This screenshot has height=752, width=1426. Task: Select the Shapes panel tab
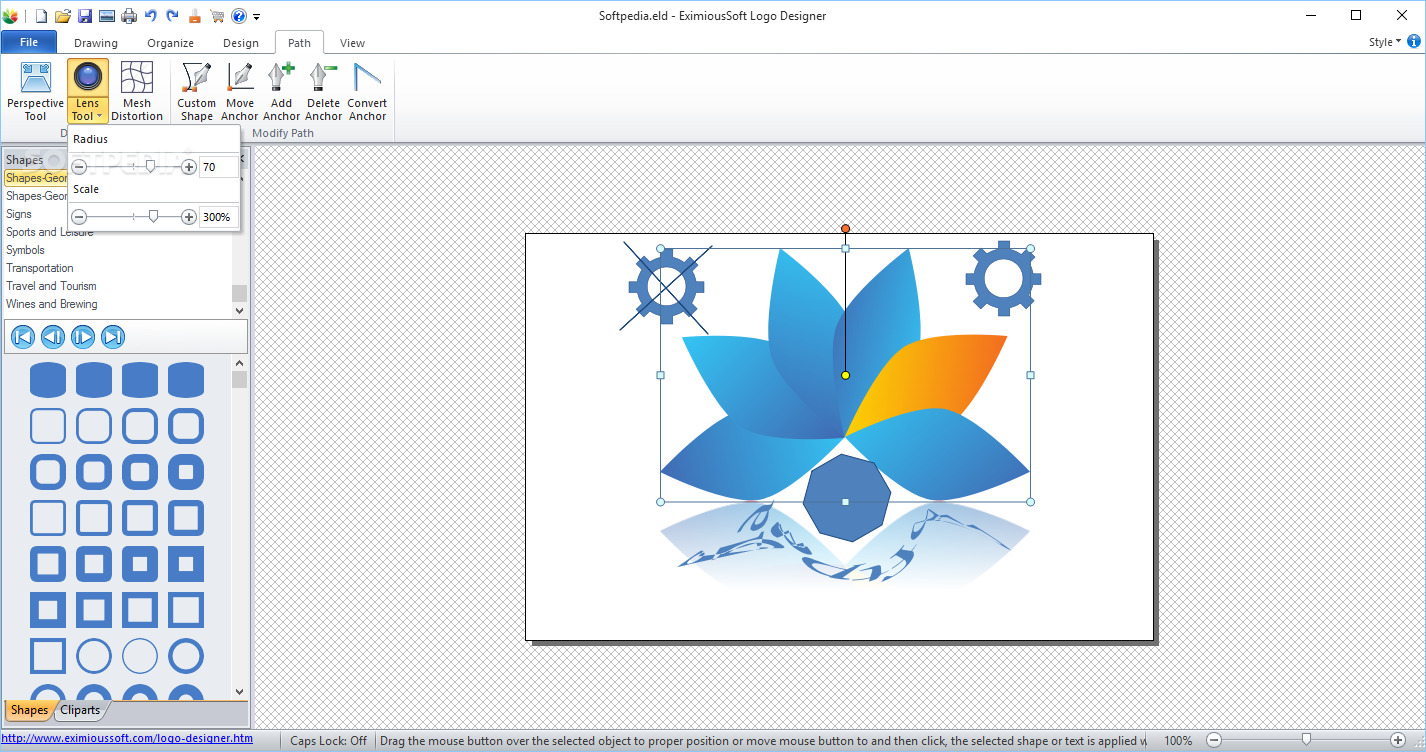(29, 710)
